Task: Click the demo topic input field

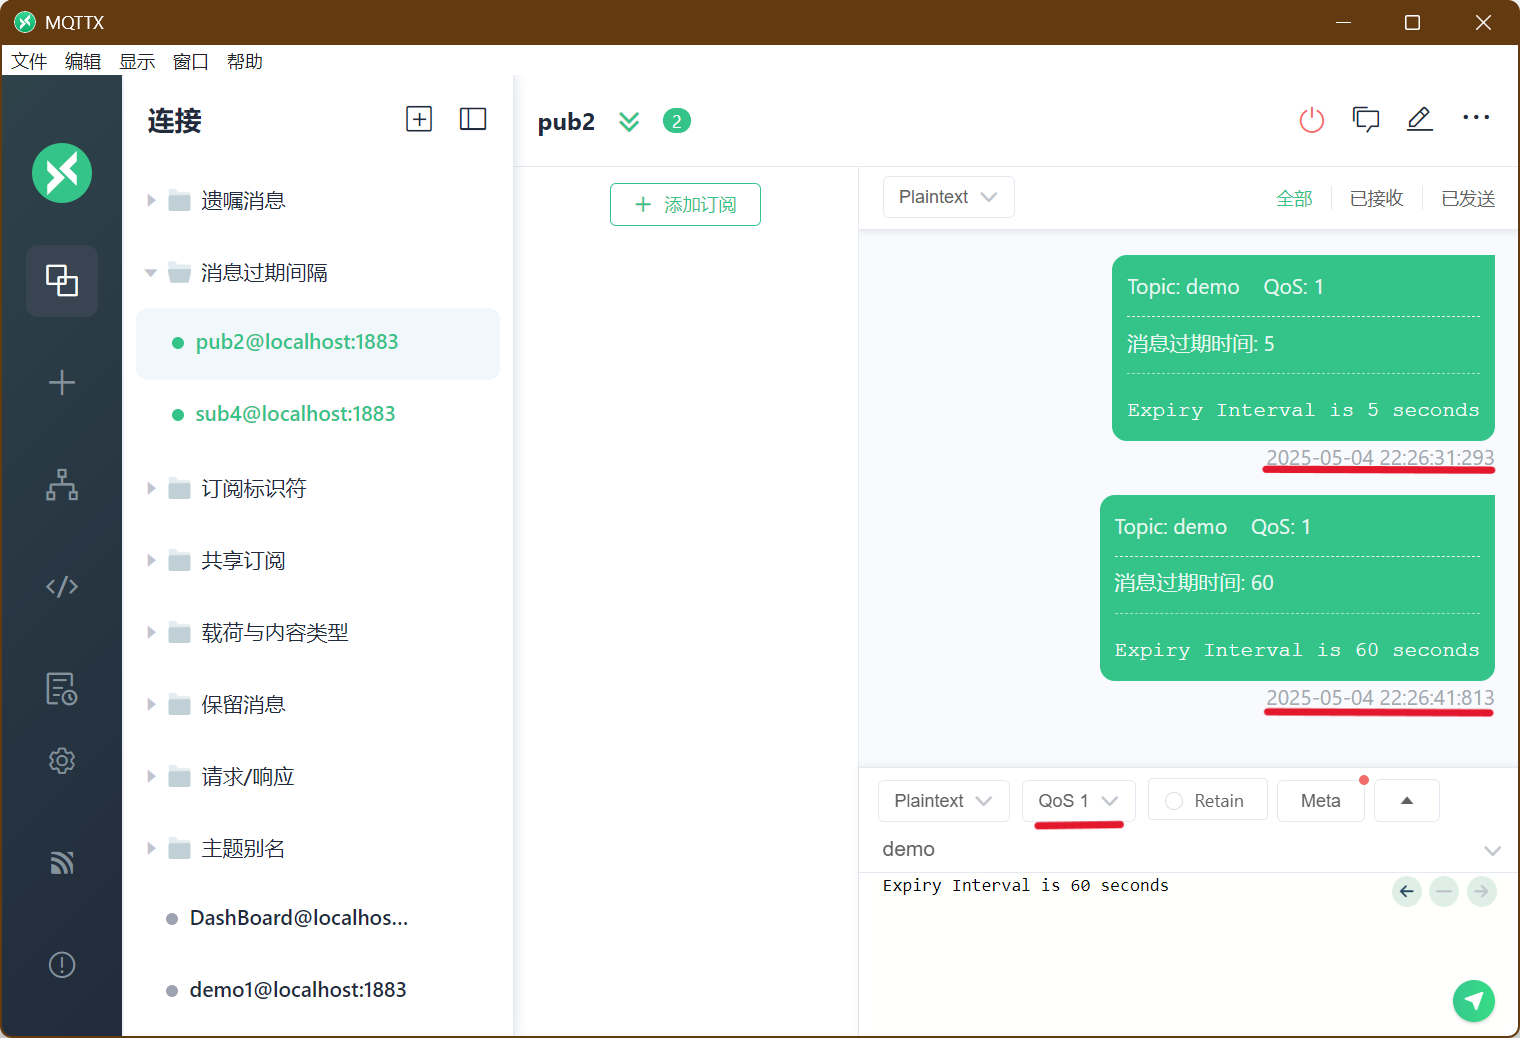Action: [x=1170, y=849]
